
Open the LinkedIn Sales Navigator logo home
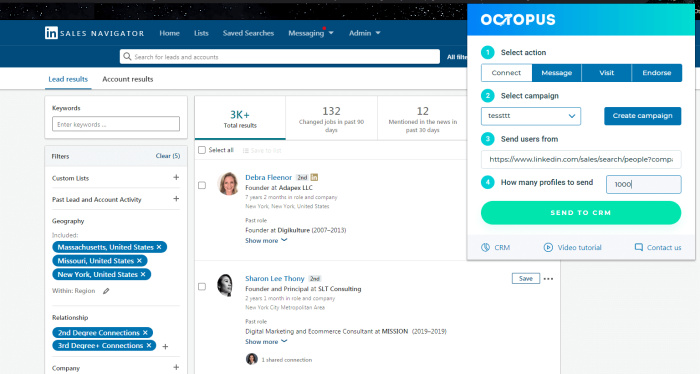(x=94, y=33)
